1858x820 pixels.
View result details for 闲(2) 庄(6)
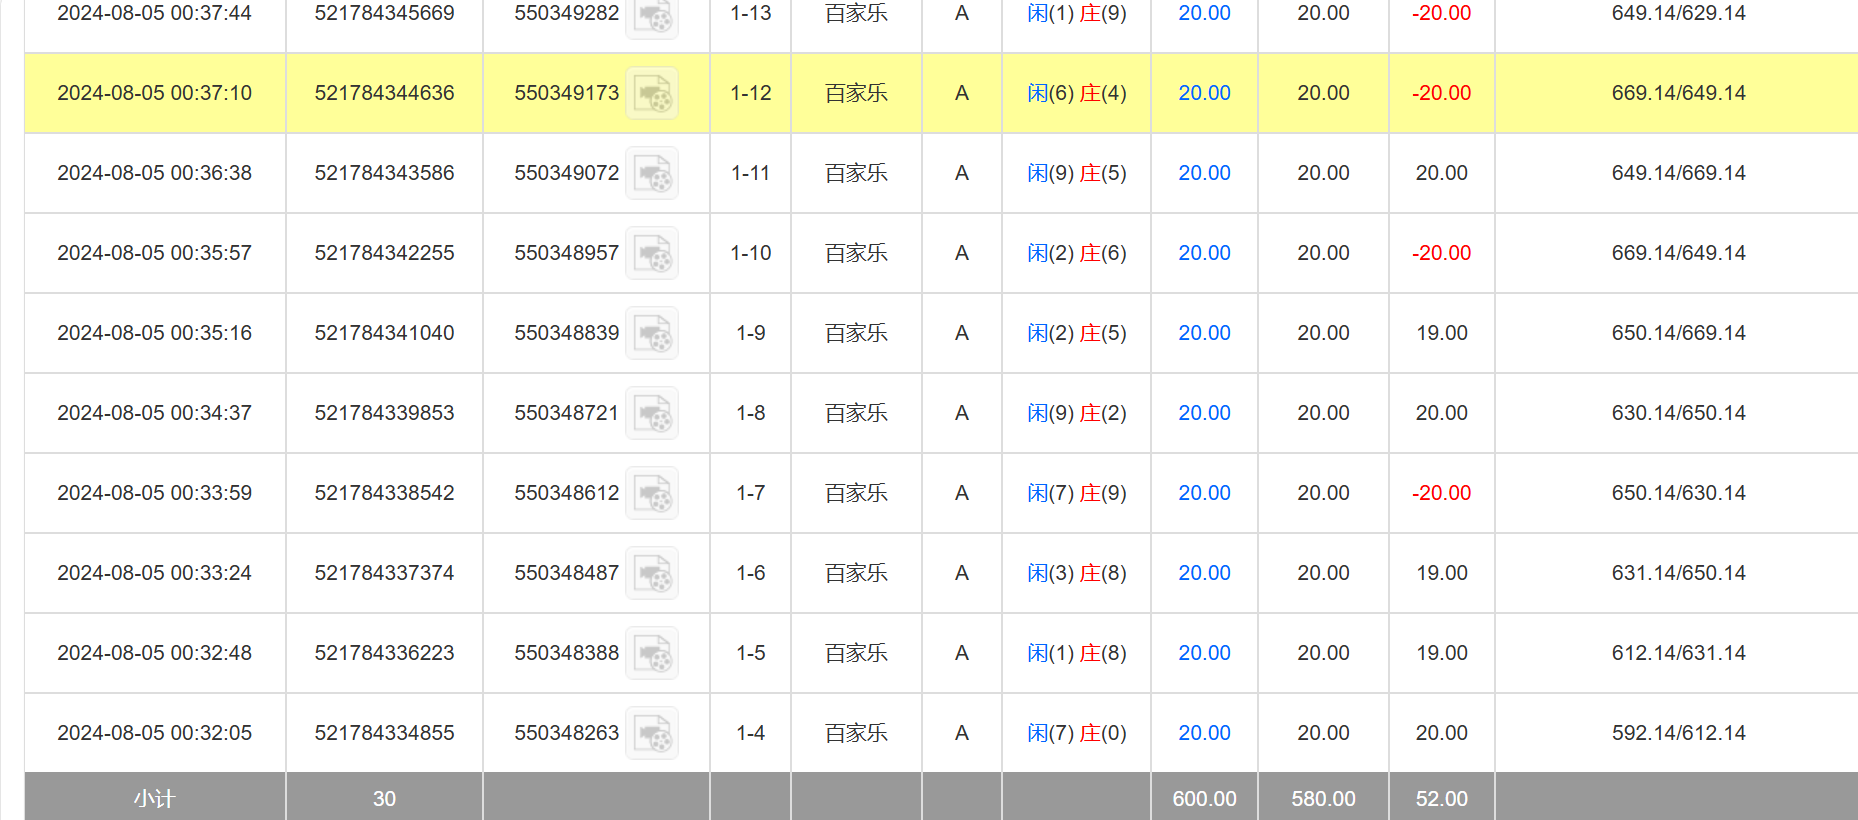pyautogui.click(x=1076, y=253)
